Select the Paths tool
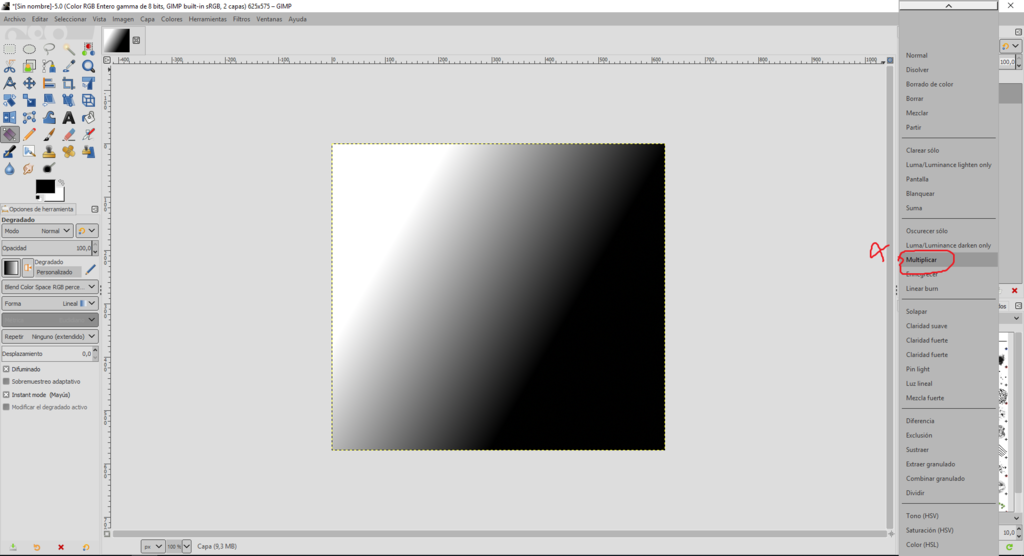This screenshot has height=556, width=1024. 49,66
